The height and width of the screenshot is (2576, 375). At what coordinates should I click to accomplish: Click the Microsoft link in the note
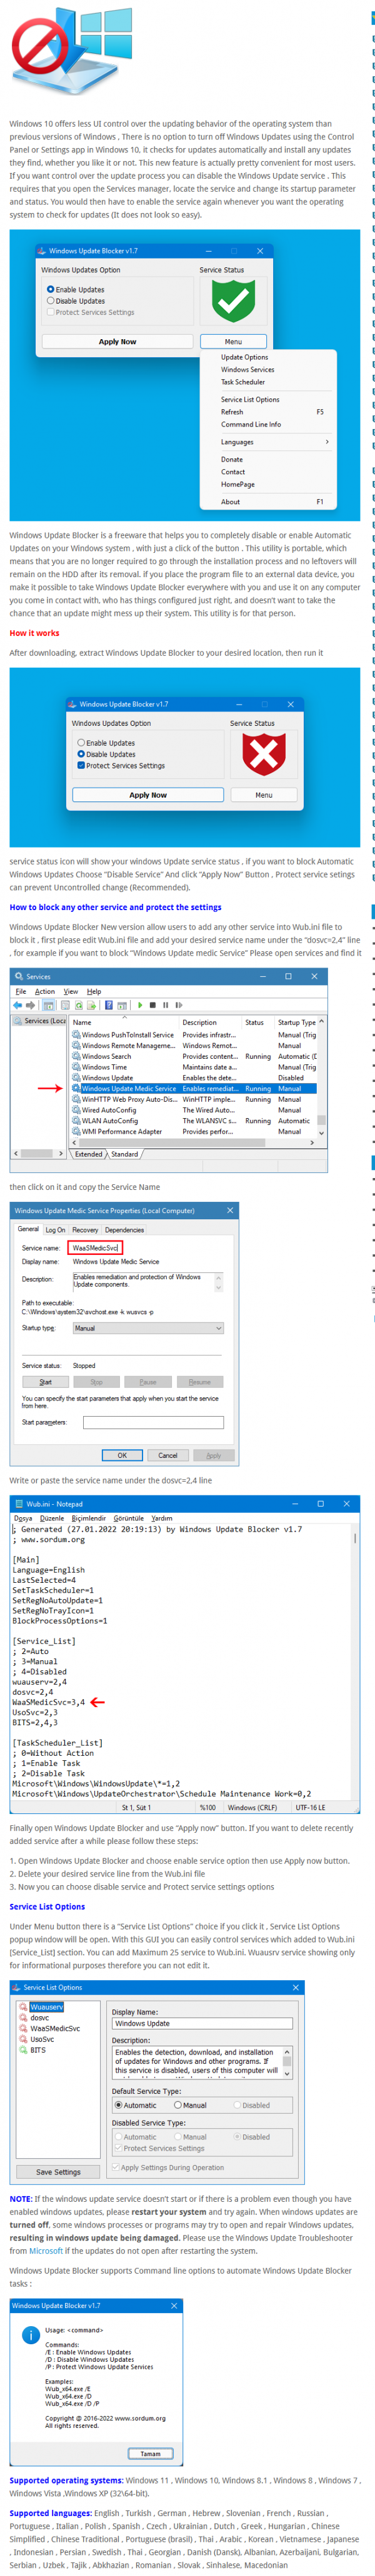pos(46,2251)
